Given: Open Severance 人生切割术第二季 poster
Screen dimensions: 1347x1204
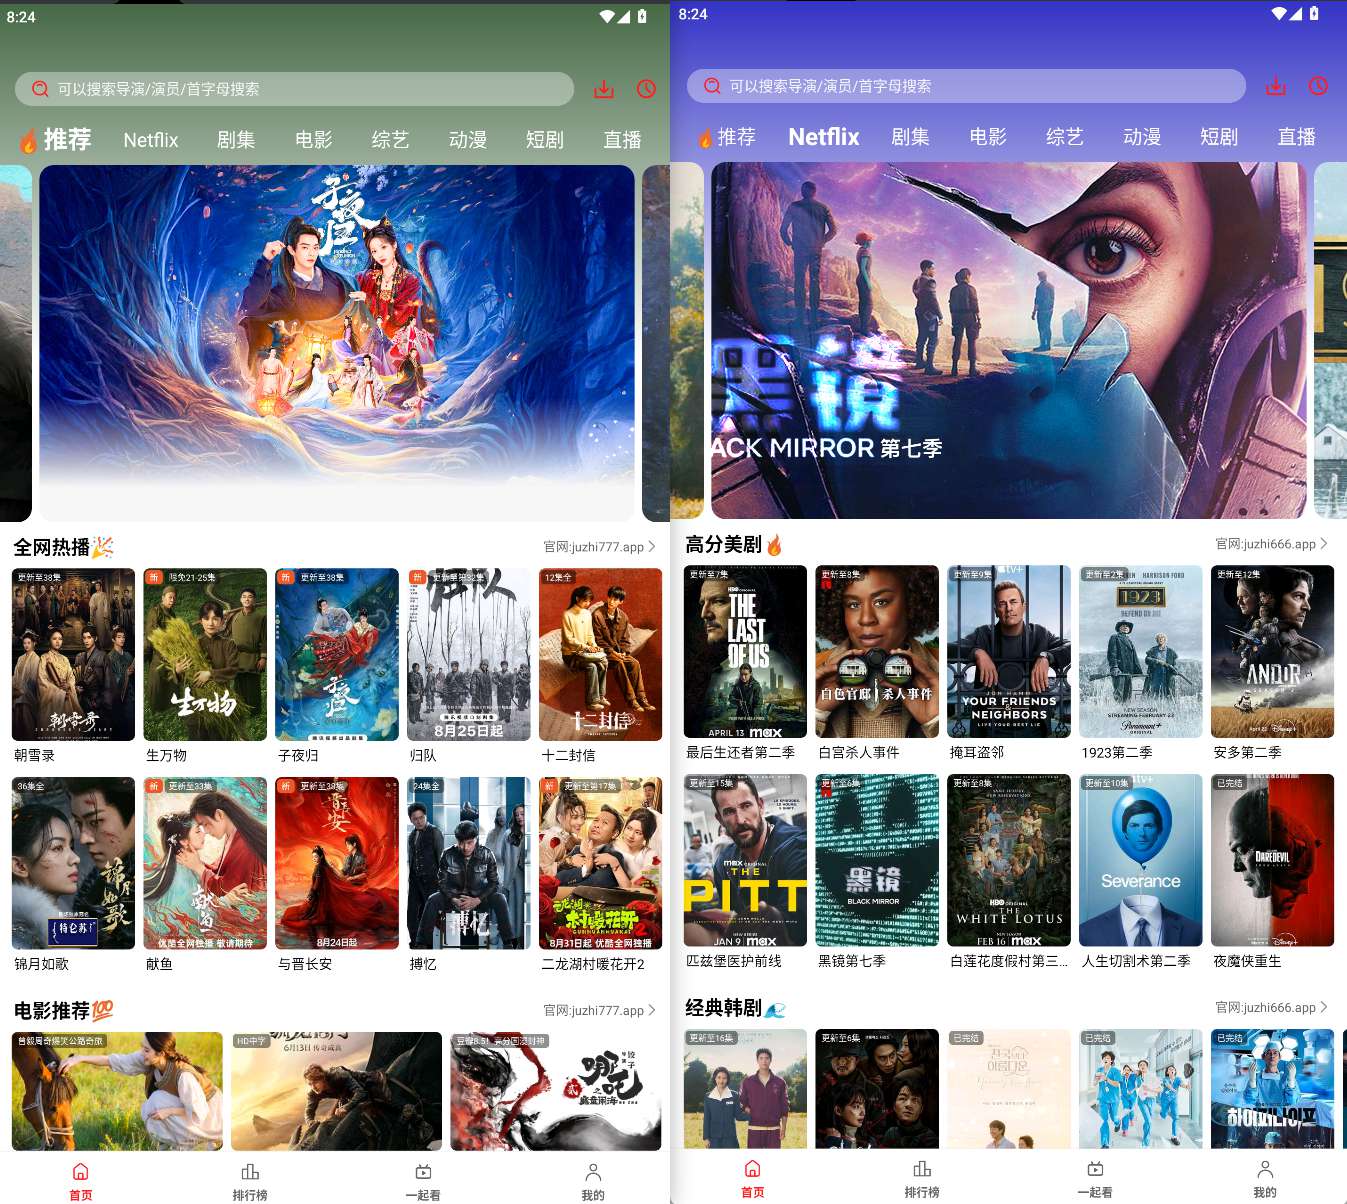Looking at the screenshot, I should click(1140, 860).
